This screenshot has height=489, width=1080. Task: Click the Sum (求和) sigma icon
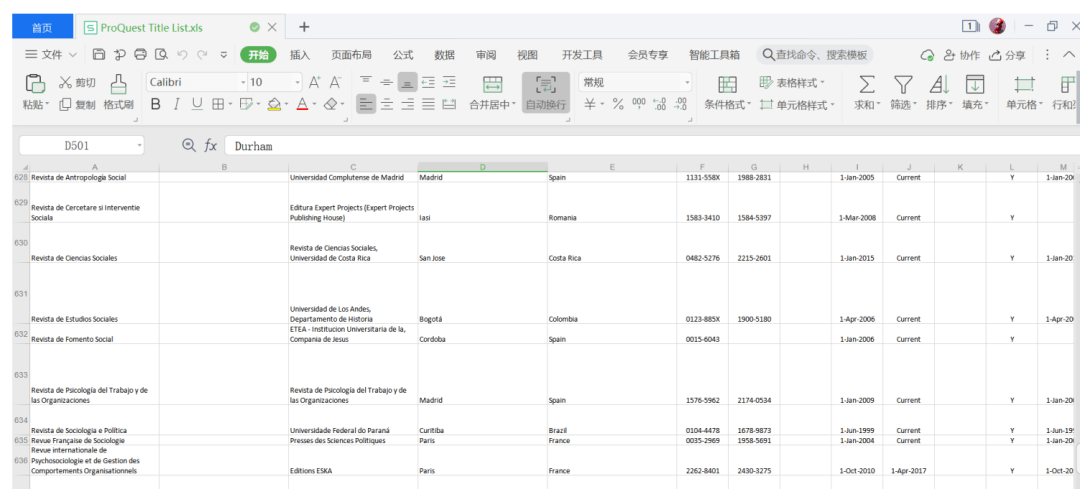coord(866,85)
